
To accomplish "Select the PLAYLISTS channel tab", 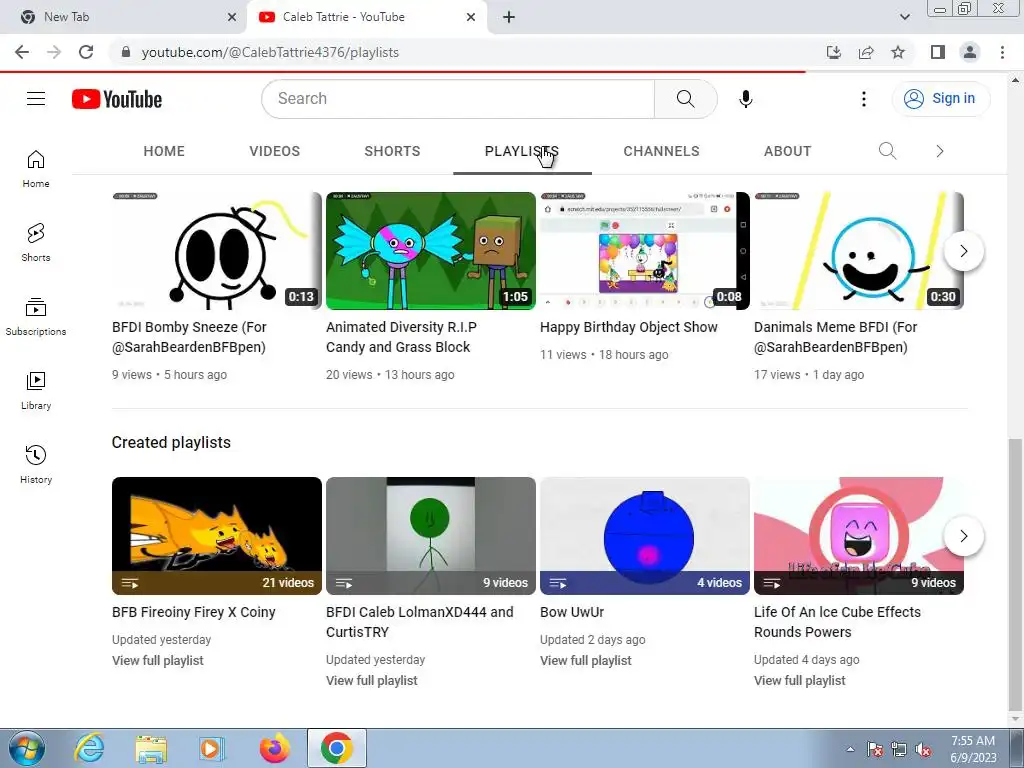I will pyautogui.click(x=522, y=151).
